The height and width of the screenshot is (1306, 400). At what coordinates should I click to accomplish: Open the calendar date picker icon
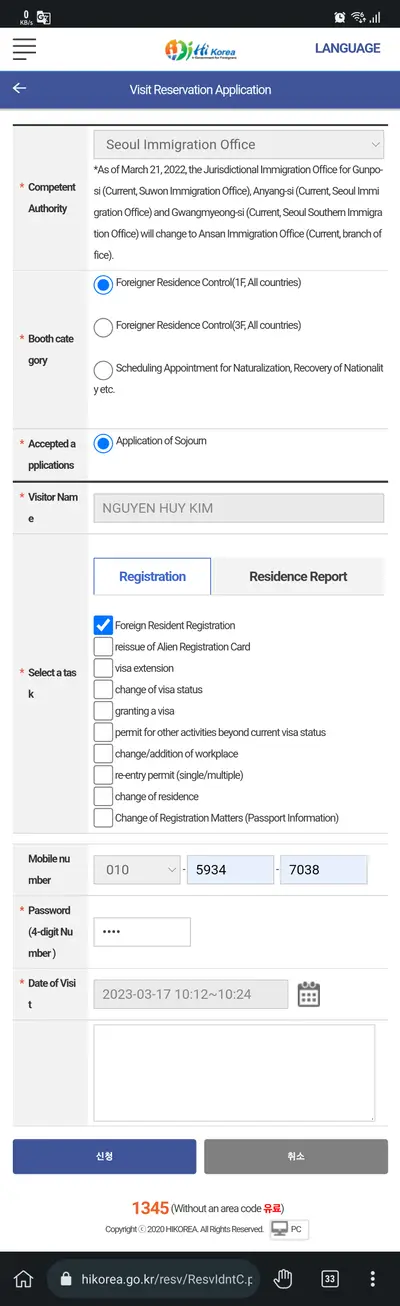click(x=309, y=994)
